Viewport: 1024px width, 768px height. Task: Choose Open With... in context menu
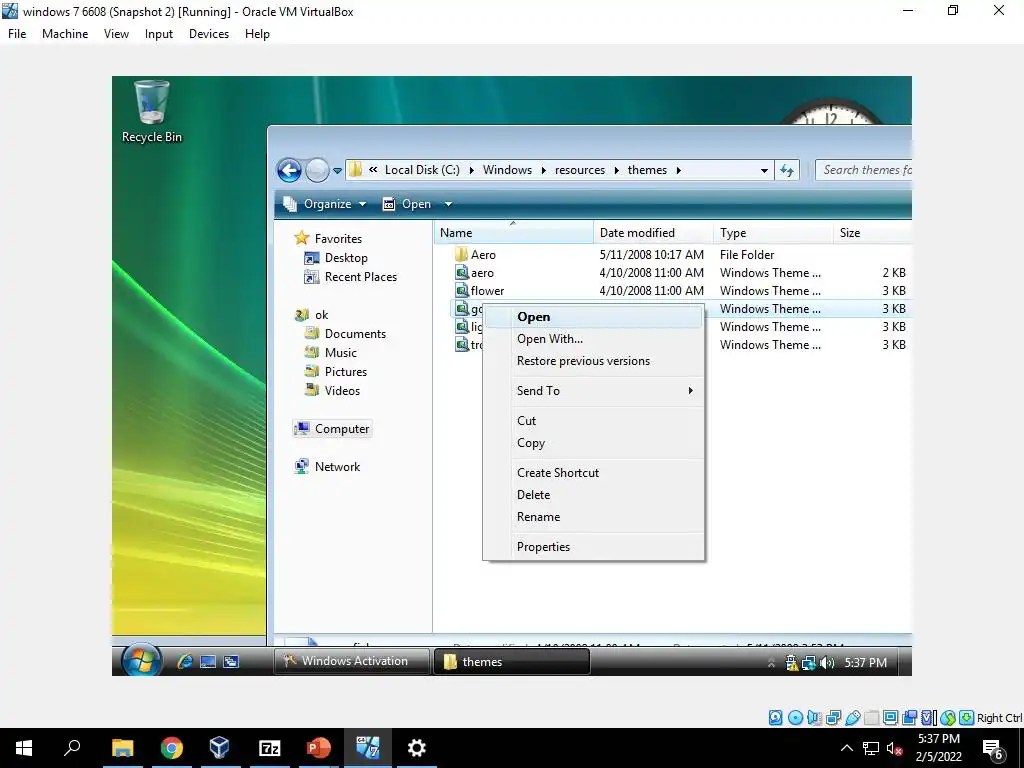pos(593,339)
